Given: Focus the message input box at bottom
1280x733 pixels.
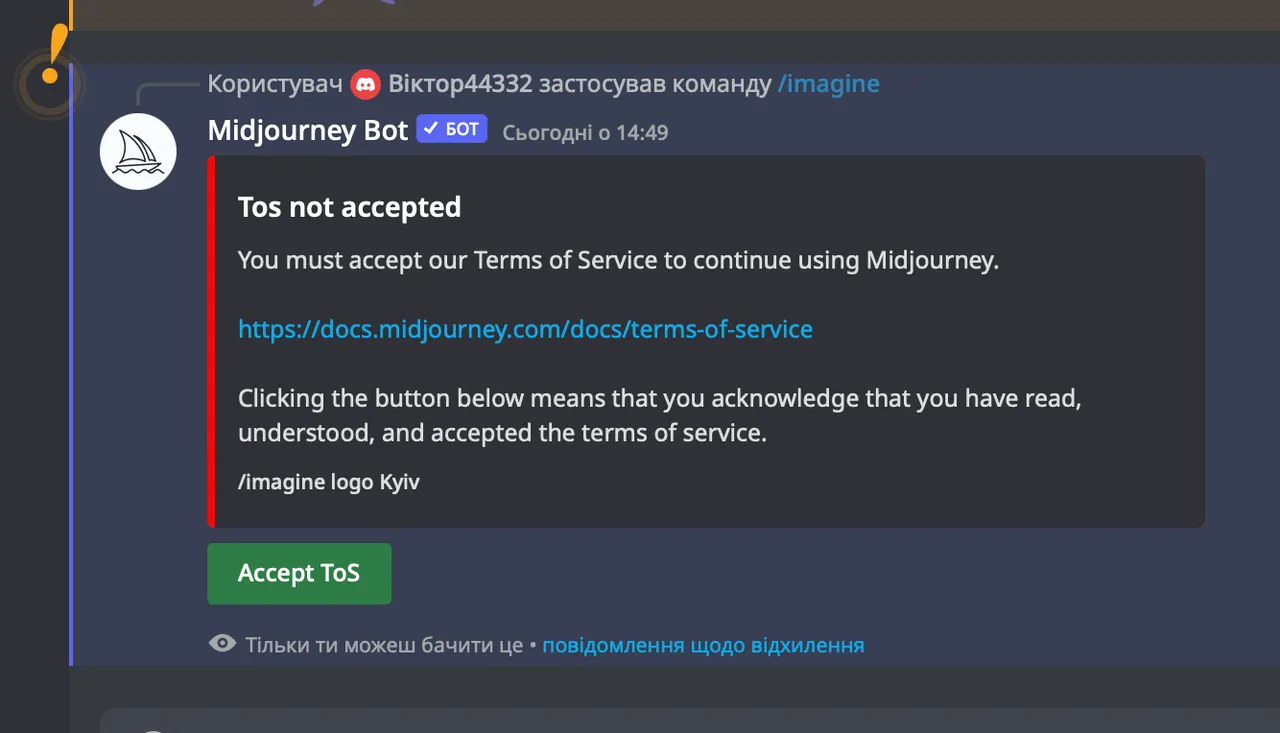Looking at the screenshot, I should coord(690,721).
